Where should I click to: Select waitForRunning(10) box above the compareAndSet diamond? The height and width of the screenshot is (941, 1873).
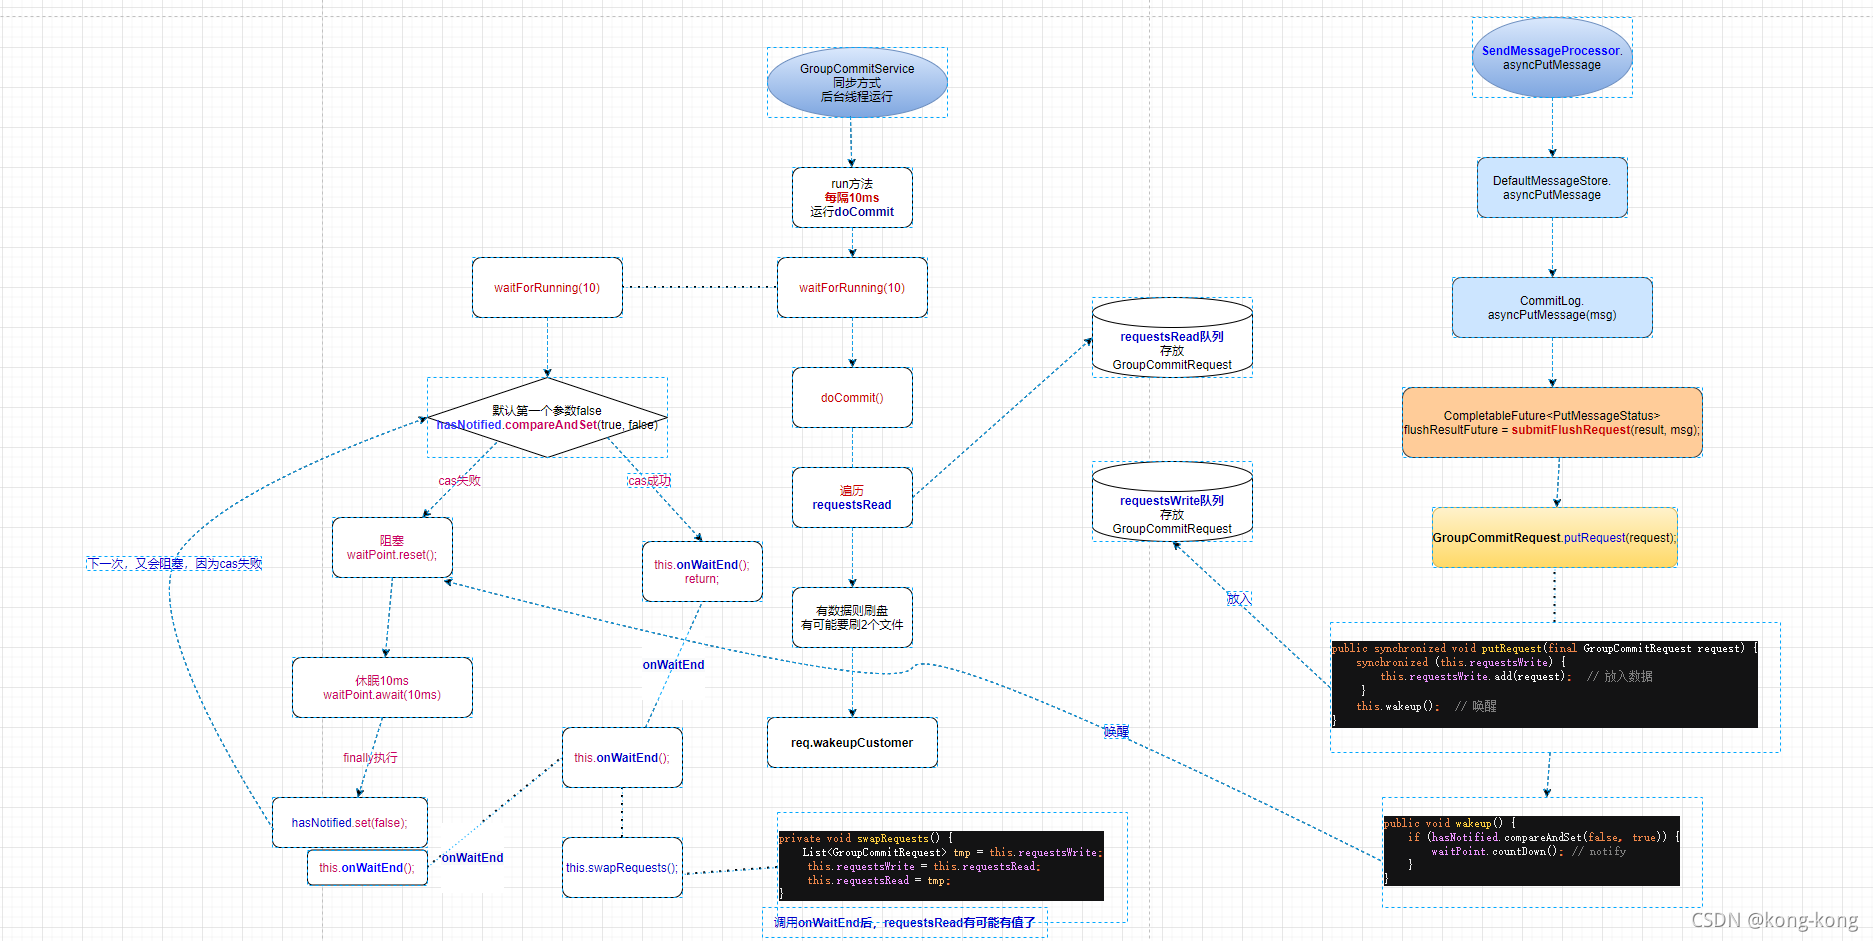547,288
